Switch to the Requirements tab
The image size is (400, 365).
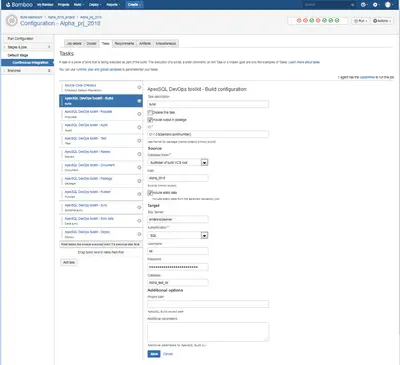point(124,43)
